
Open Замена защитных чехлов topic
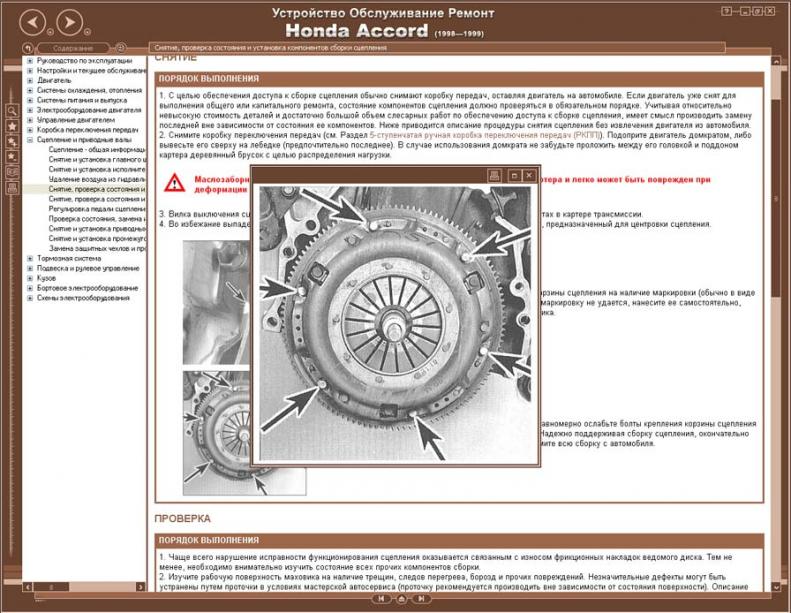pyautogui.click(x=97, y=249)
